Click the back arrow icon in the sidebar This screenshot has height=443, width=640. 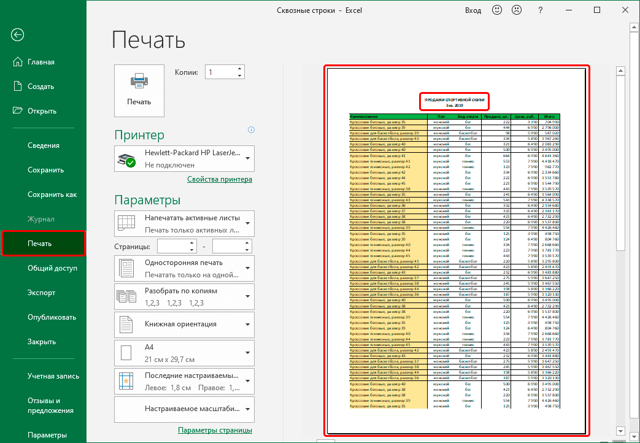click(18, 35)
